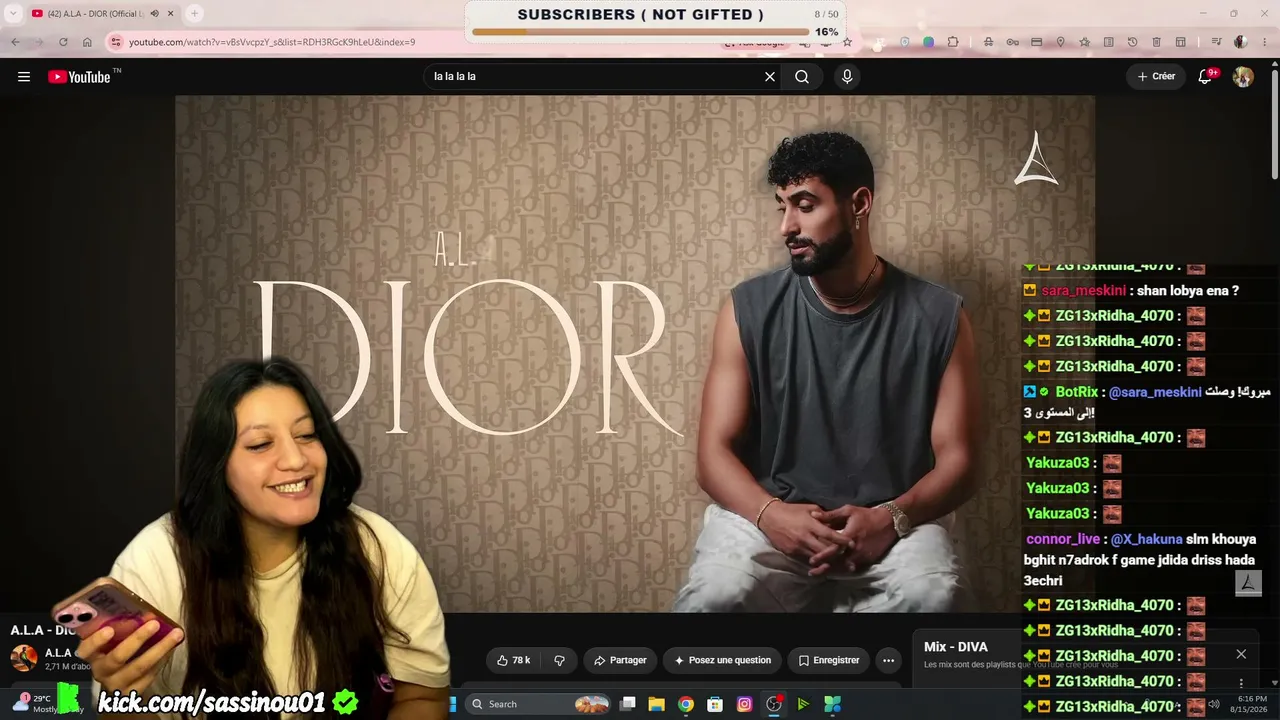Share the video using Partager
Image resolution: width=1280 pixels, height=720 pixels.
pos(620,661)
